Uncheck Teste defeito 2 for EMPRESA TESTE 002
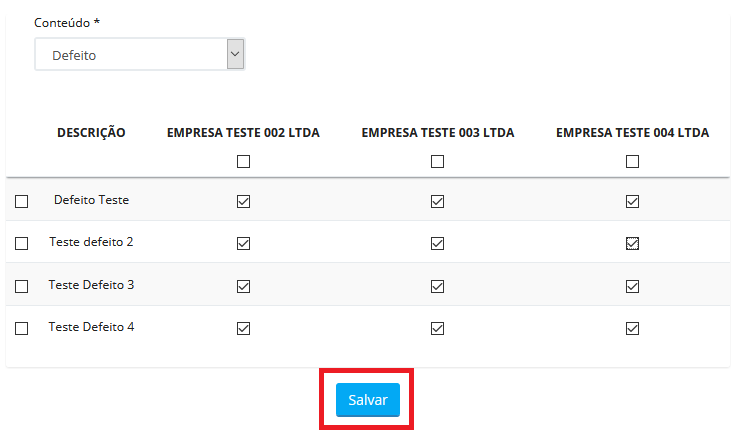The height and width of the screenshot is (433, 746). pyautogui.click(x=243, y=243)
